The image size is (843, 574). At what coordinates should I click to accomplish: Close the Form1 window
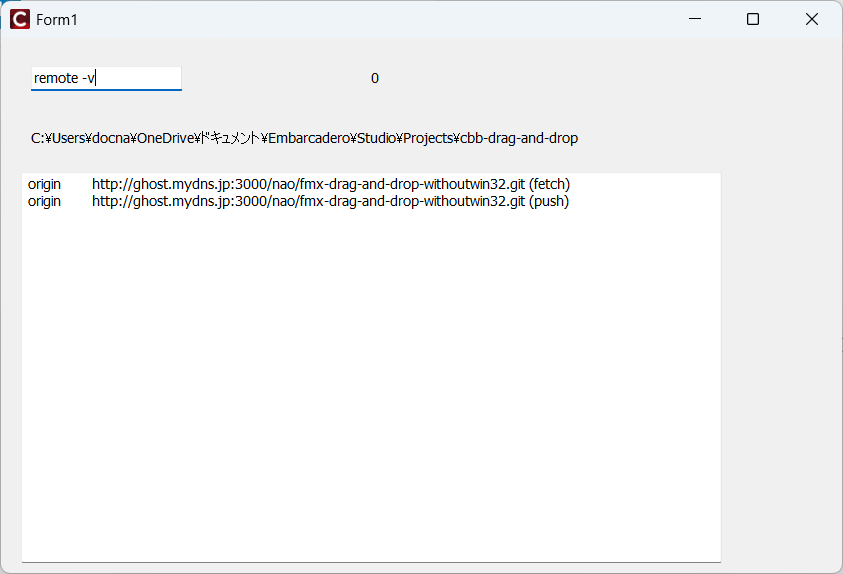point(811,19)
